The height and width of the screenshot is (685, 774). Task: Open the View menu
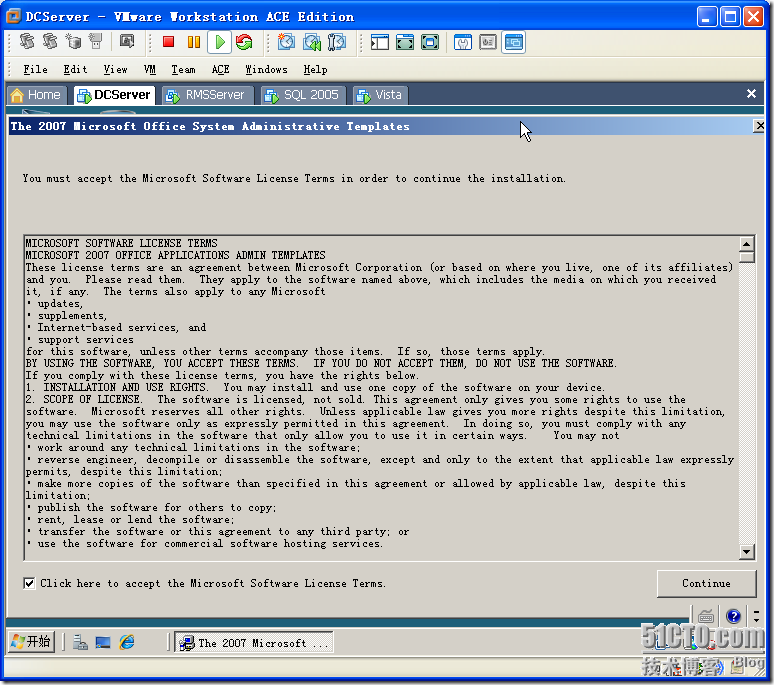click(116, 70)
